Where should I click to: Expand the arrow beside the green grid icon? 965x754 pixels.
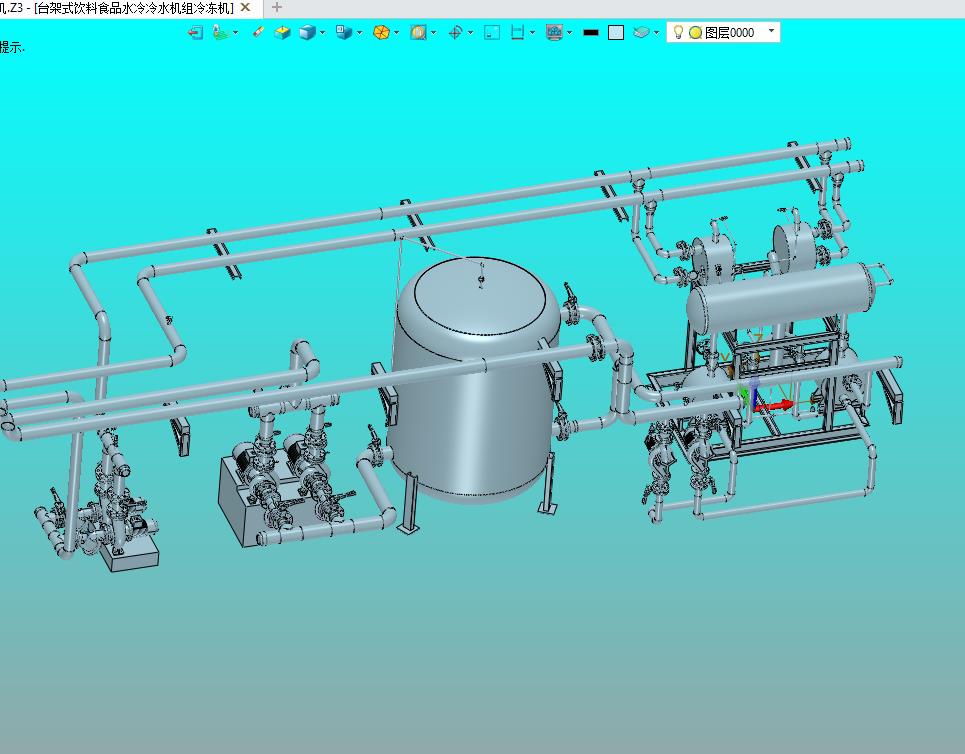[x=236, y=33]
